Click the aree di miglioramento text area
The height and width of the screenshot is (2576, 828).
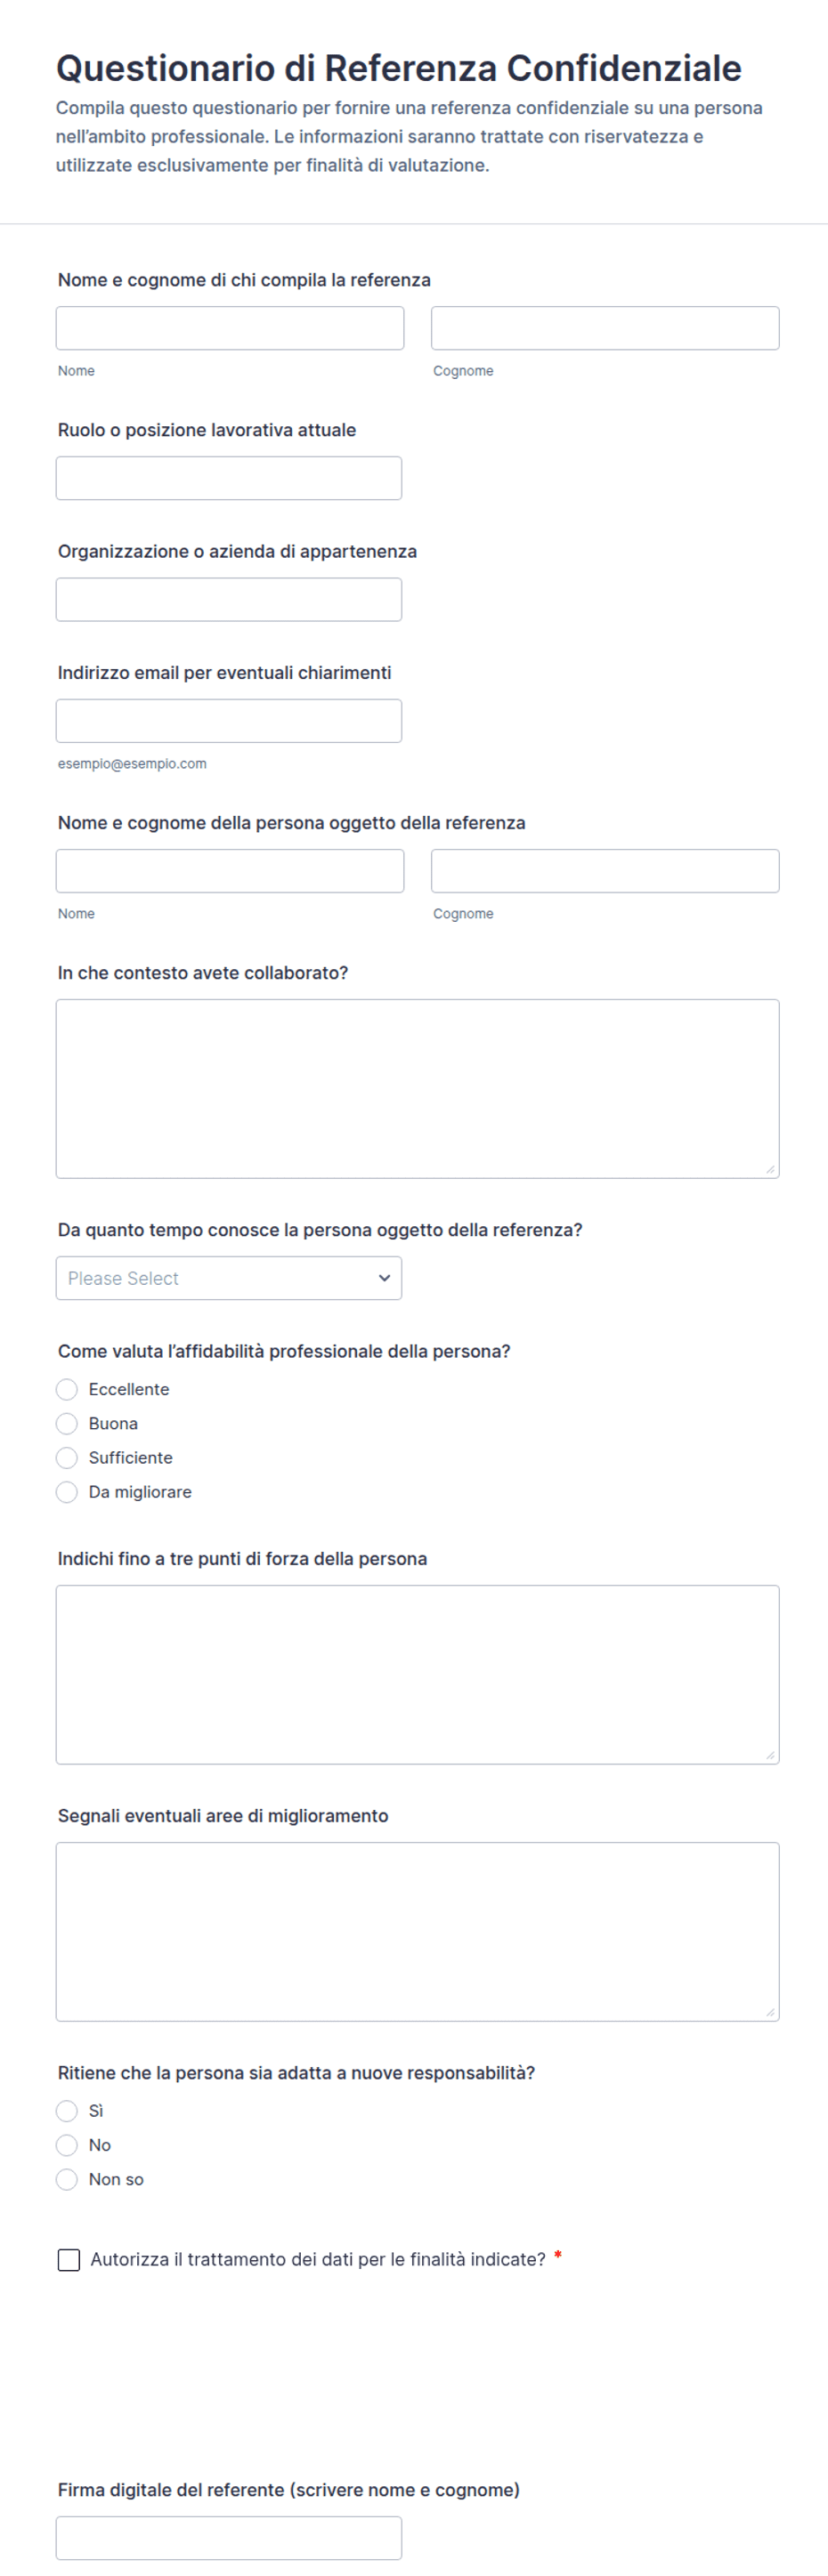(417, 1931)
